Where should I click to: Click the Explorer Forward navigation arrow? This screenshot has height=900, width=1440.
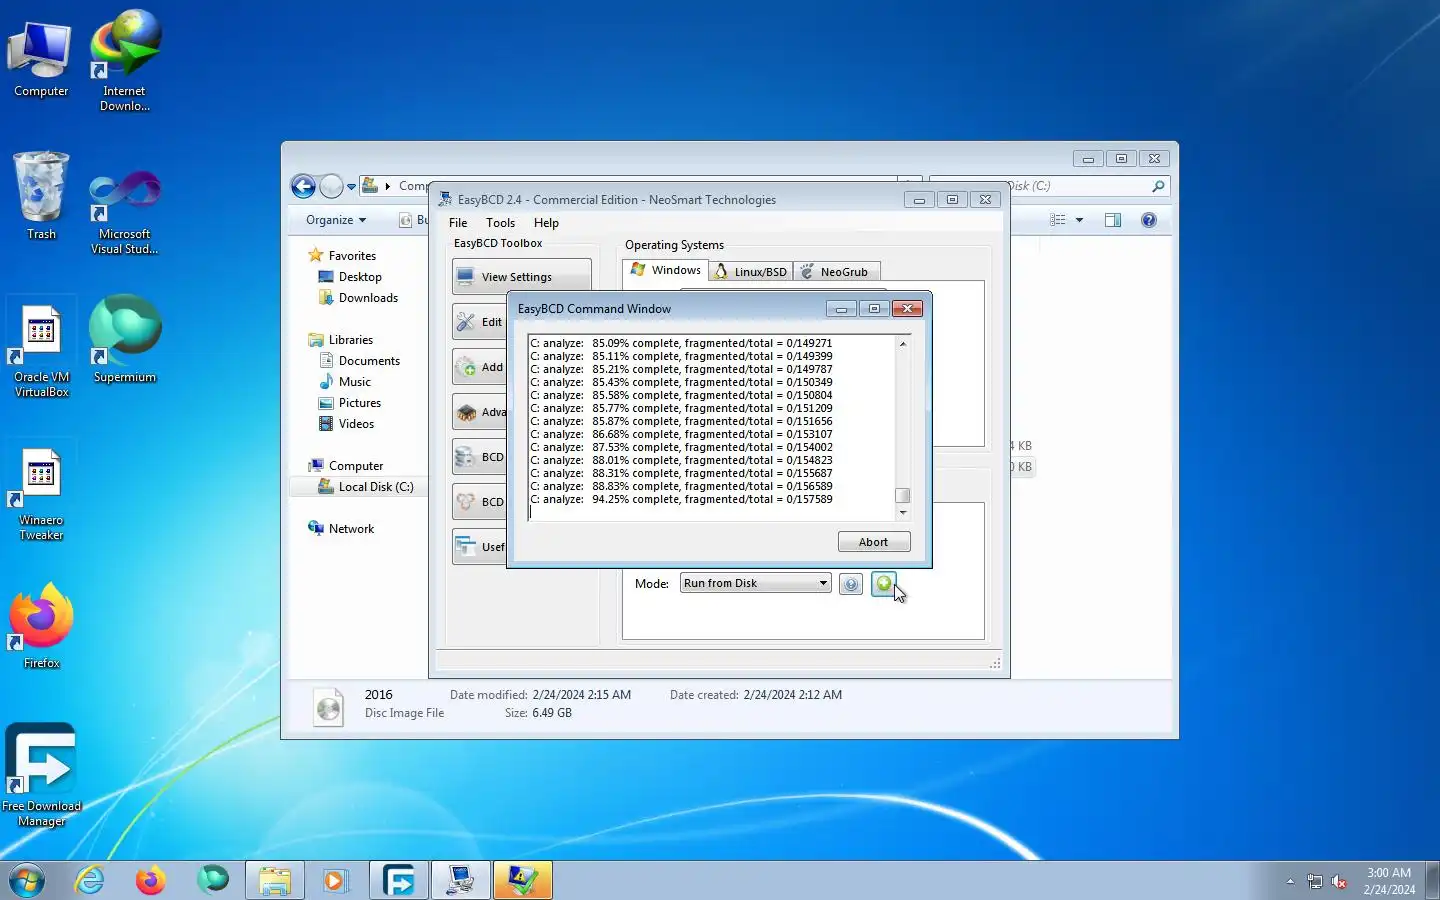pyautogui.click(x=331, y=186)
